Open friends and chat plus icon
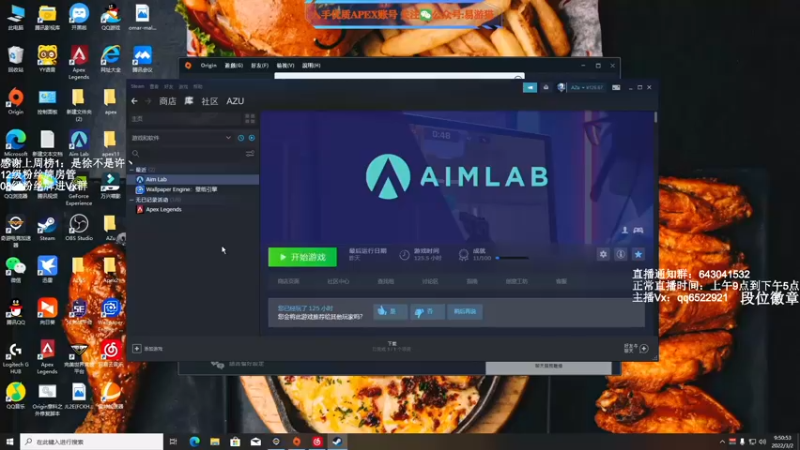Image resolution: width=800 pixels, height=450 pixels. coord(644,348)
